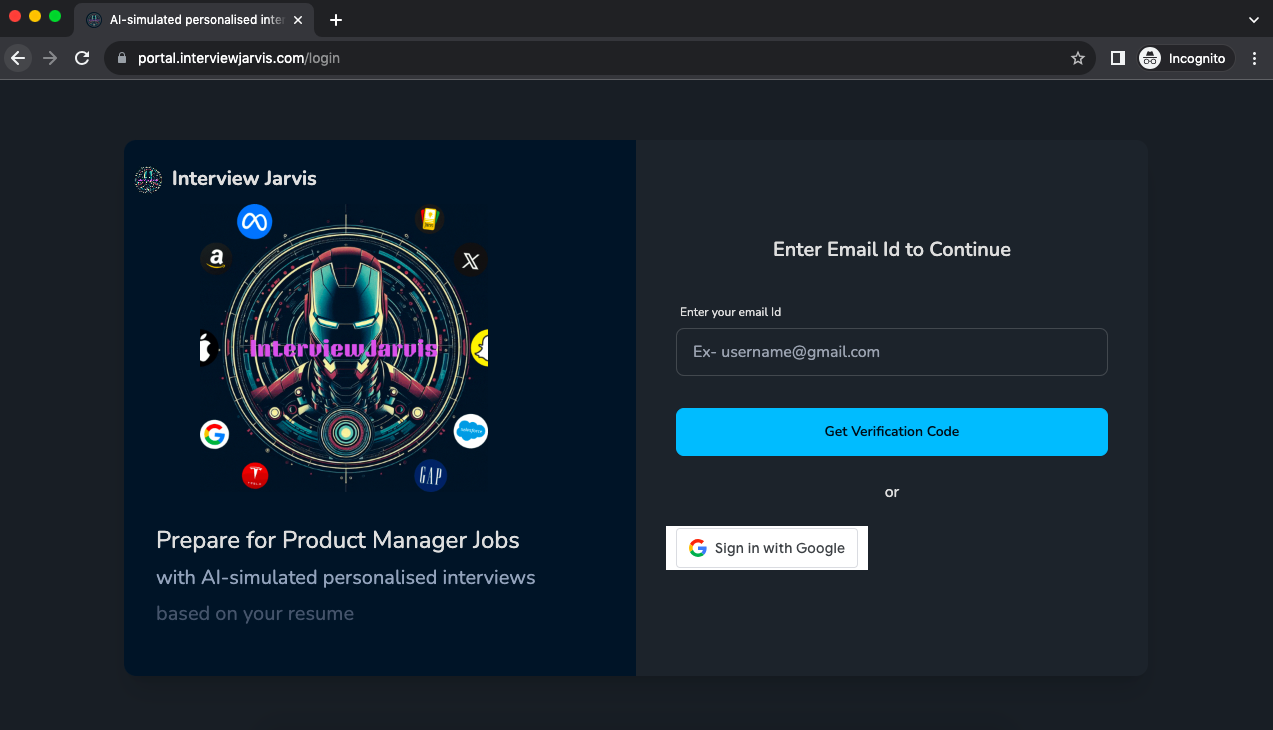Screen dimensions: 1273x730
Task: Click the GAP logo icon
Action: [x=430, y=476]
